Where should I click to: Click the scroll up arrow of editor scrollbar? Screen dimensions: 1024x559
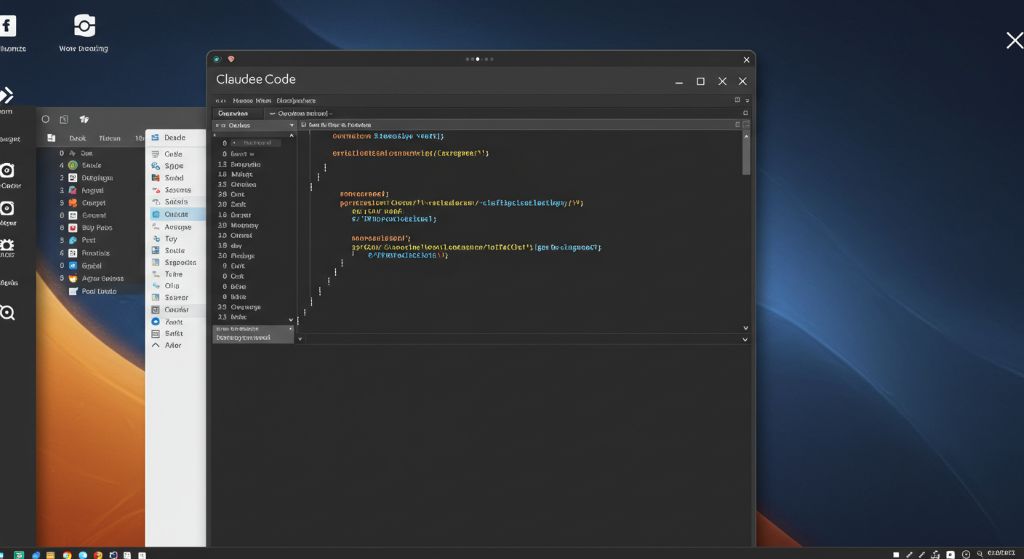coord(746,136)
